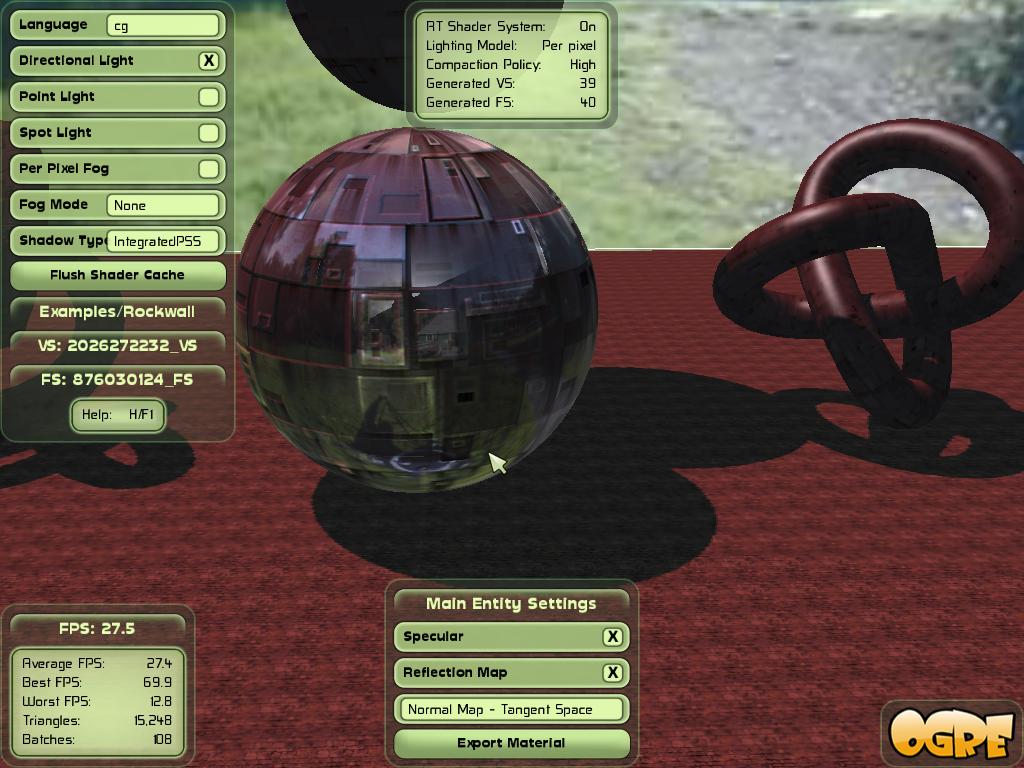The width and height of the screenshot is (1024, 768).
Task: Click the Generated FS: 40 row
Action: pyautogui.click(x=511, y=102)
